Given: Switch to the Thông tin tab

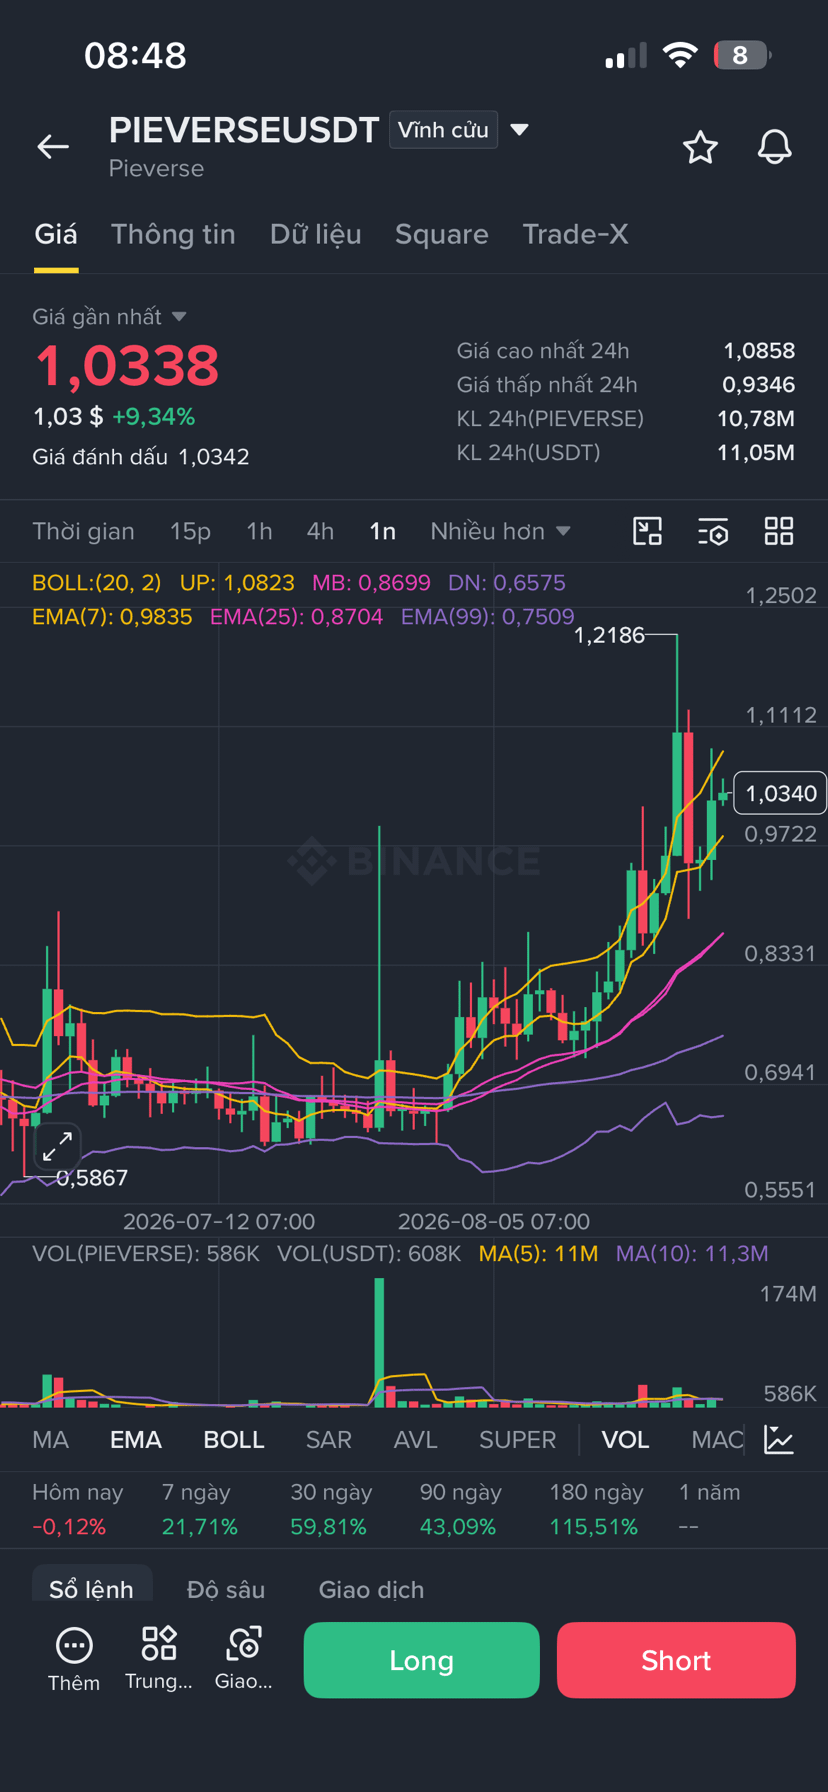Looking at the screenshot, I should 173,234.
